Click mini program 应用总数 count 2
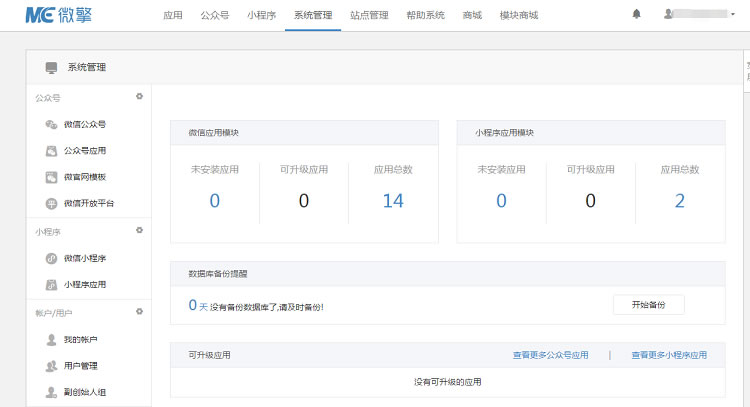This screenshot has width=750, height=407. [x=680, y=200]
